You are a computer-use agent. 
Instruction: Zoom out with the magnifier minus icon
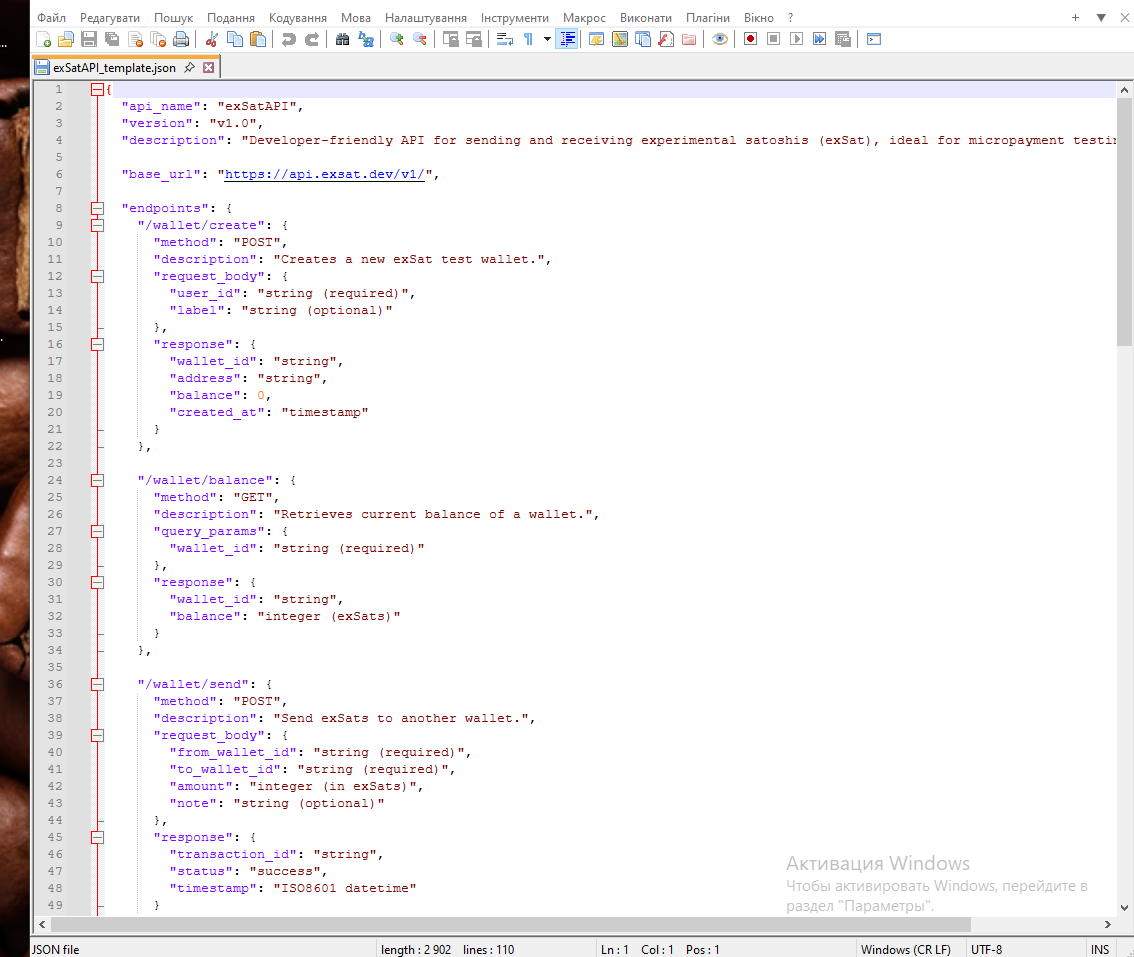[419, 39]
